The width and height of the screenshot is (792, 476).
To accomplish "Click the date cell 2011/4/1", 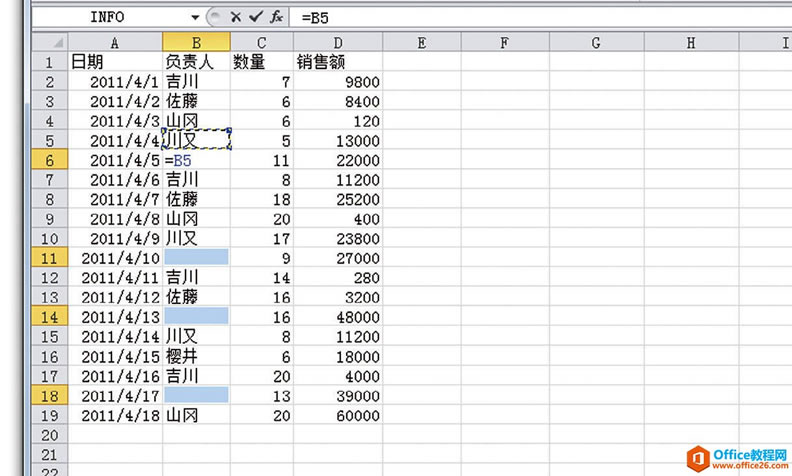I will [115, 81].
